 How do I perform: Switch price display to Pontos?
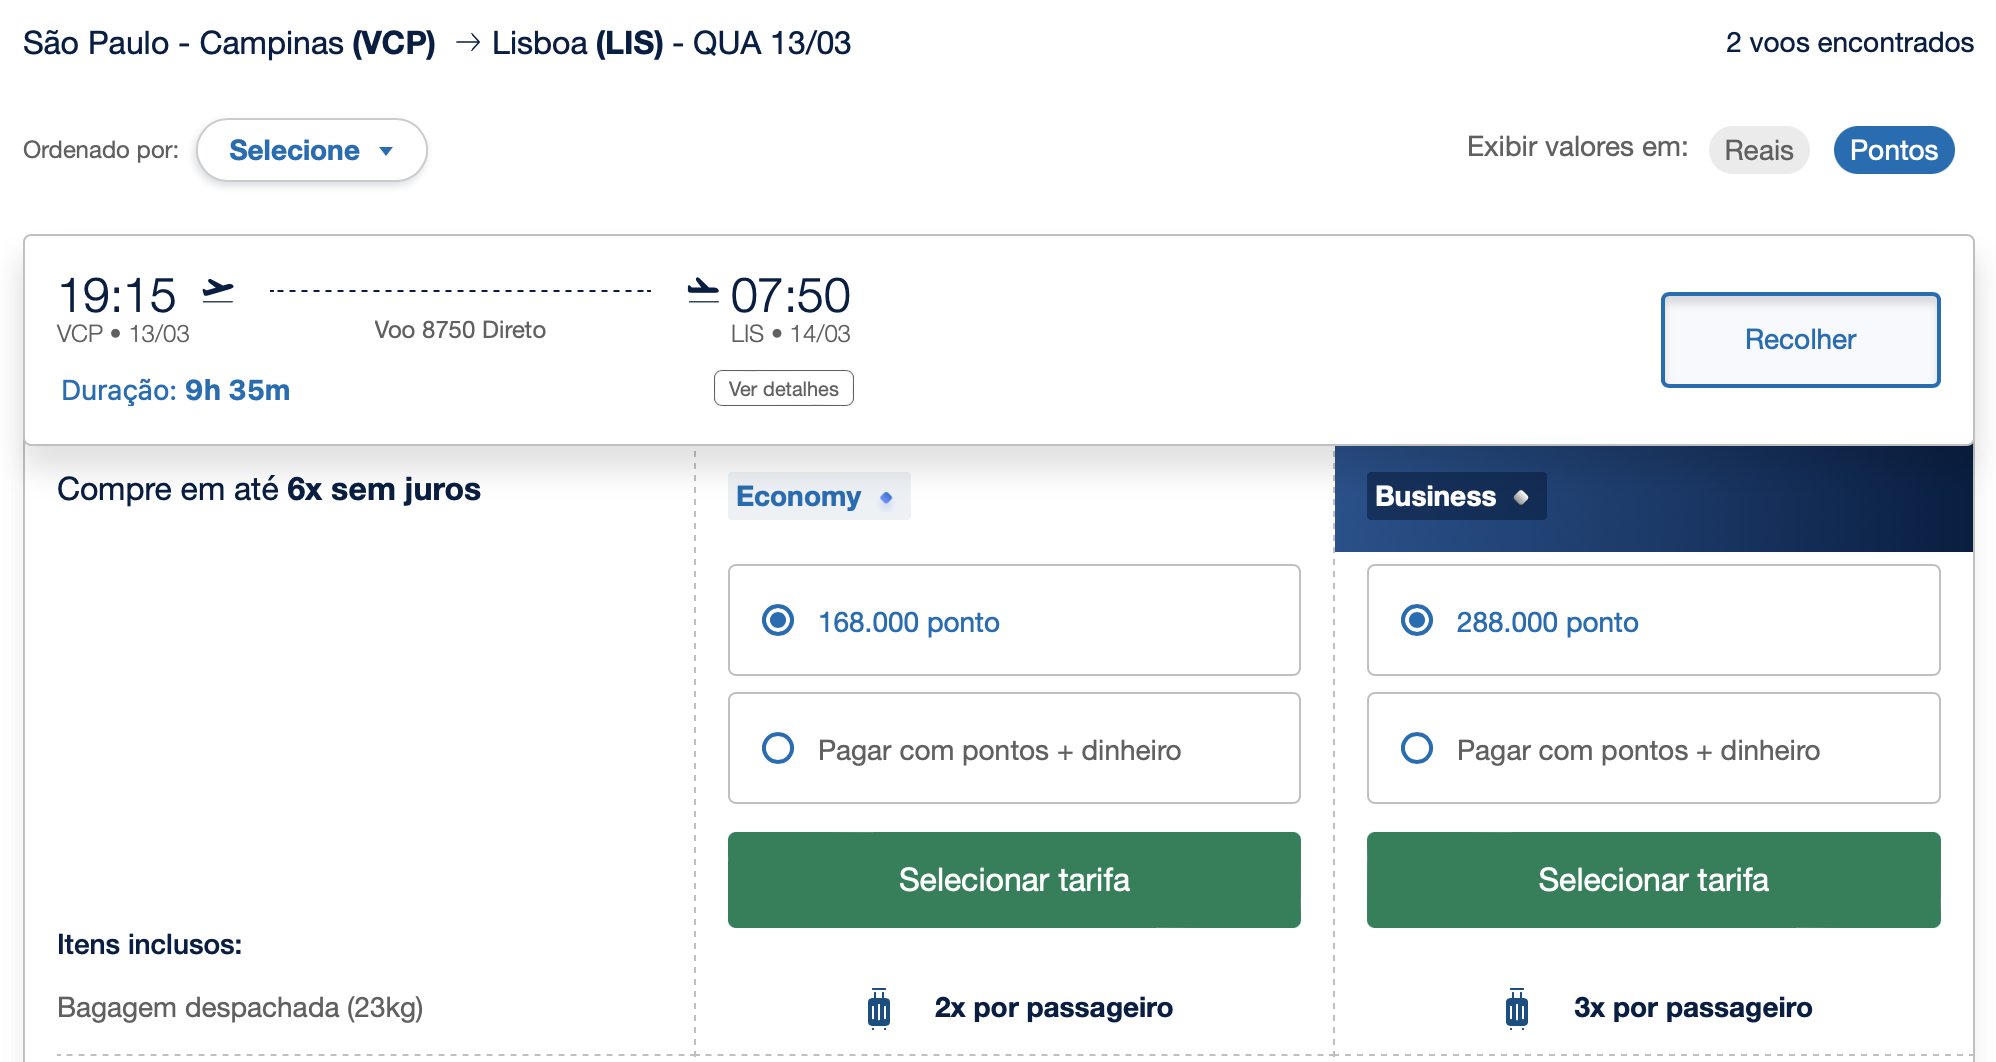[x=1894, y=150]
